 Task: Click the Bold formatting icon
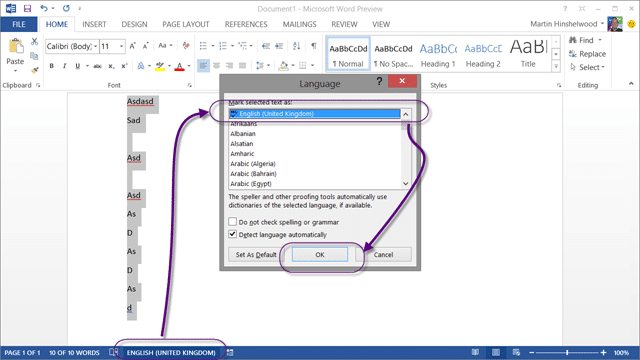coord(51,66)
